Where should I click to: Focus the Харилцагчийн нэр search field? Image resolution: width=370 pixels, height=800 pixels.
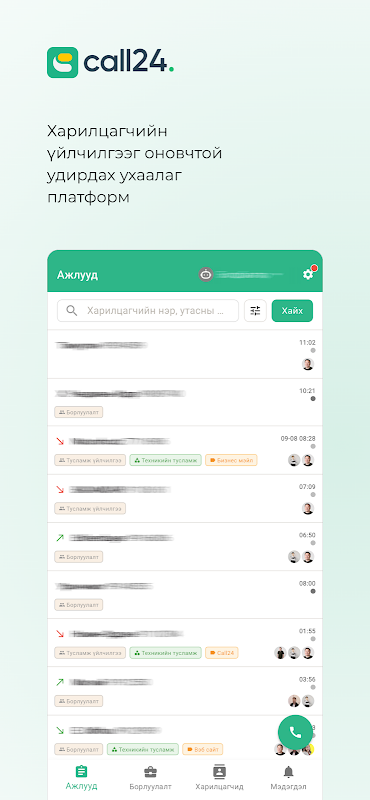(x=148, y=311)
